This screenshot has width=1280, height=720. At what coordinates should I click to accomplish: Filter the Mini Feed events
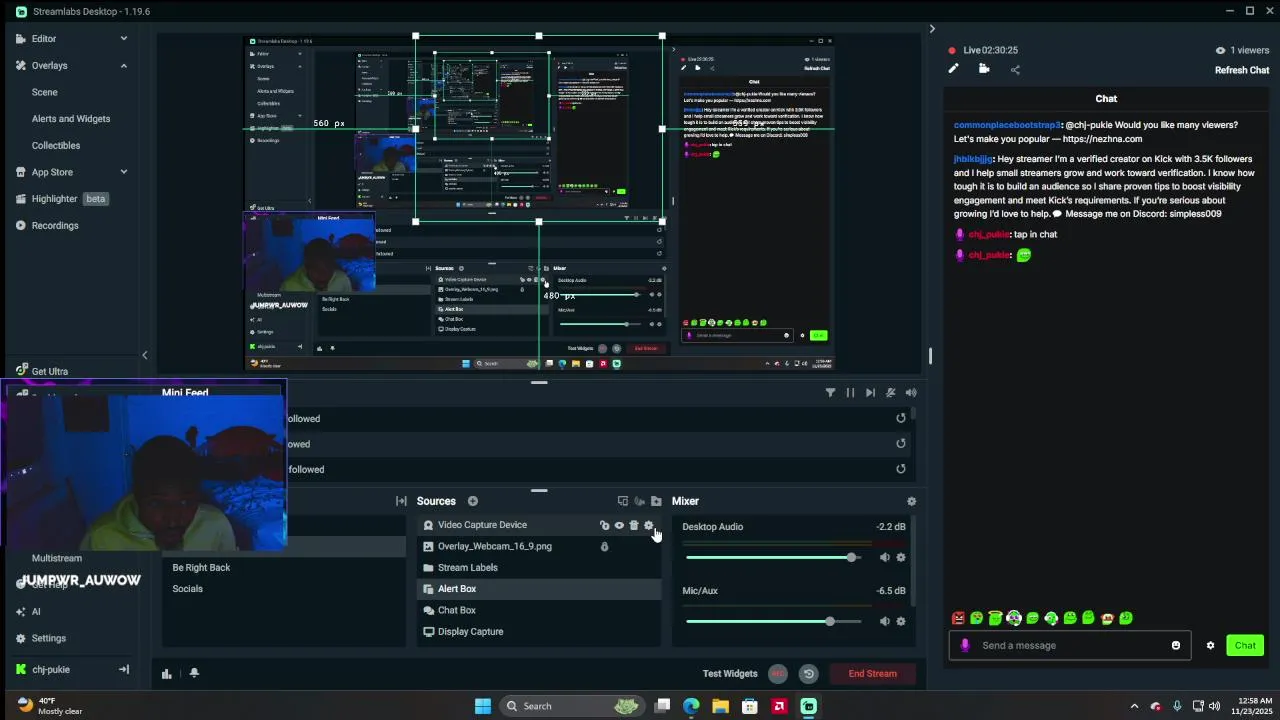(x=830, y=393)
